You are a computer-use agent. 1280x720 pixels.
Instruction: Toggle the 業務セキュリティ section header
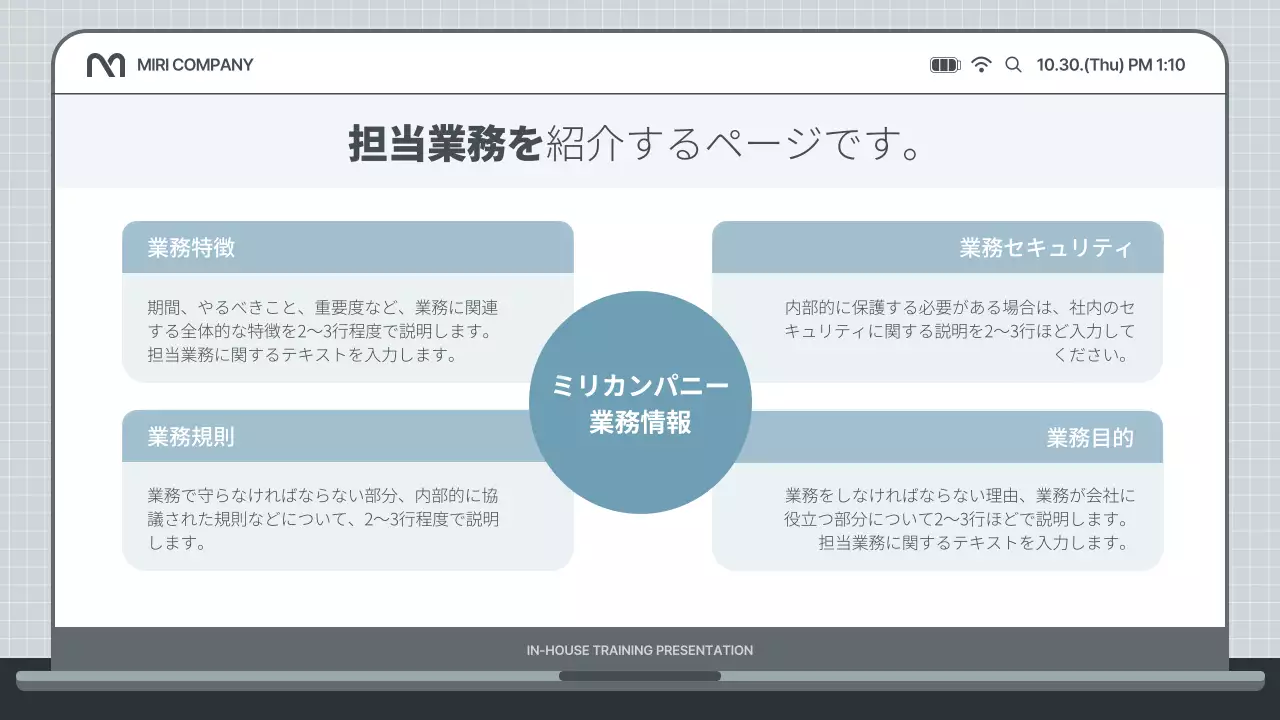click(x=937, y=247)
